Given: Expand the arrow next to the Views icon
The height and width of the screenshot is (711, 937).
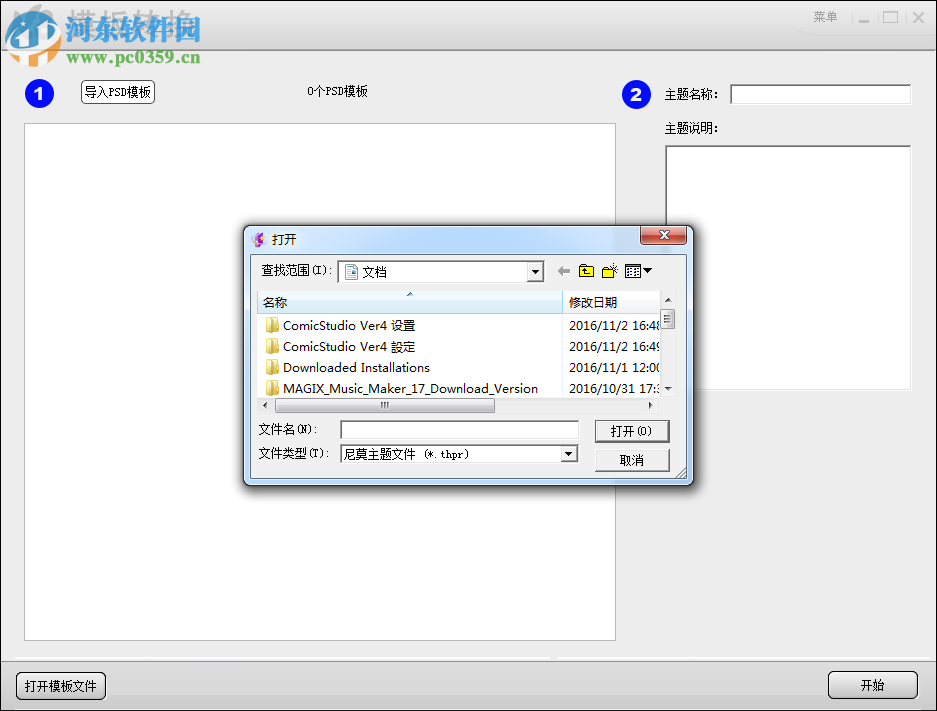Looking at the screenshot, I should (648, 271).
